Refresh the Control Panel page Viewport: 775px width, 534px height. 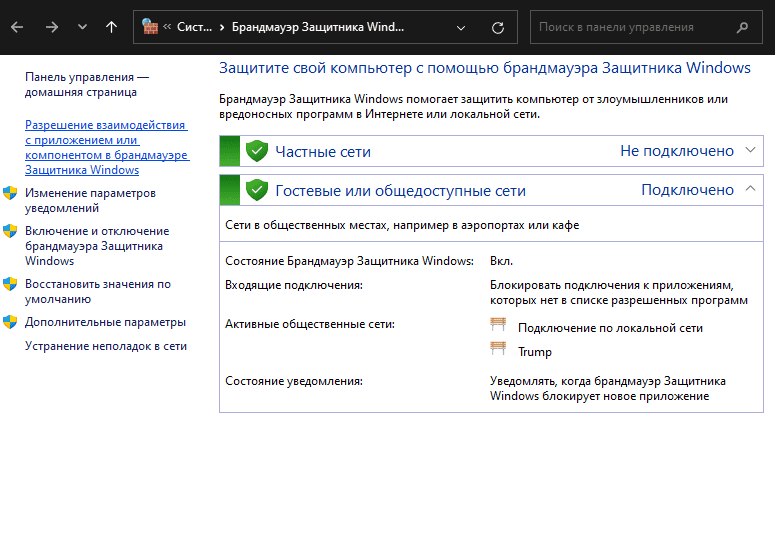(498, 28)
